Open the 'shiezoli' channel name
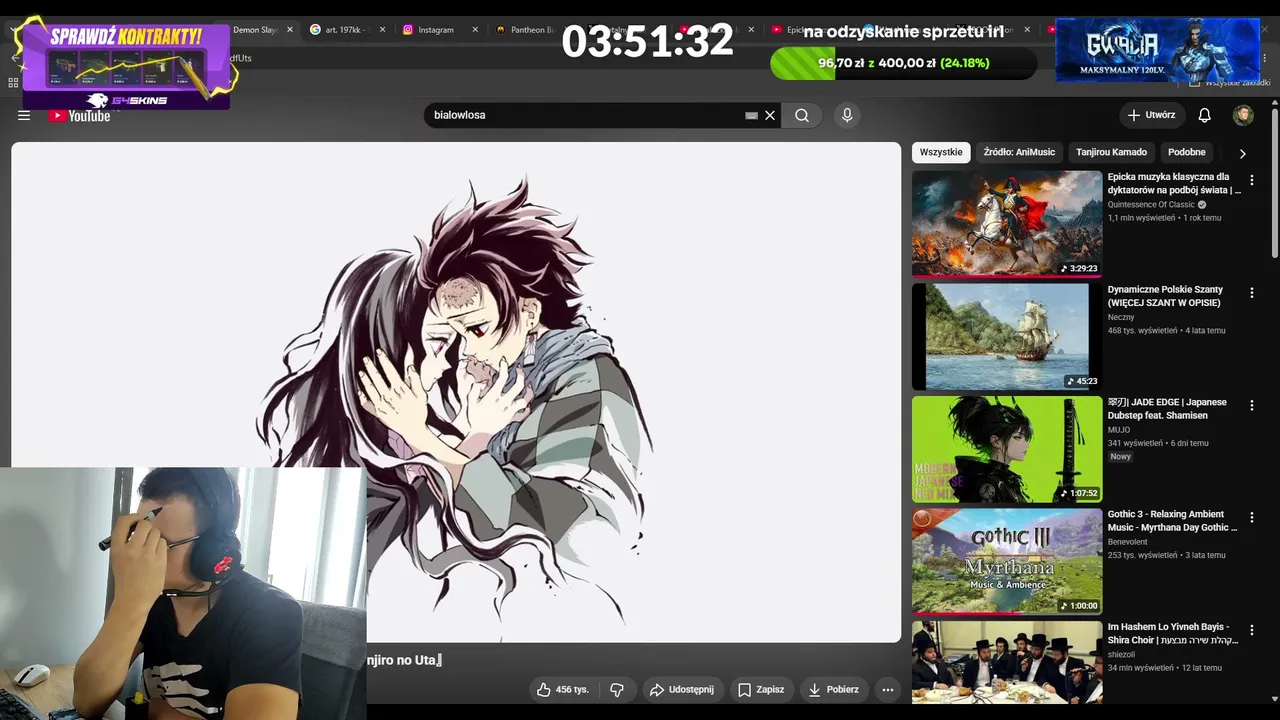 click(x=1122, y=655)
